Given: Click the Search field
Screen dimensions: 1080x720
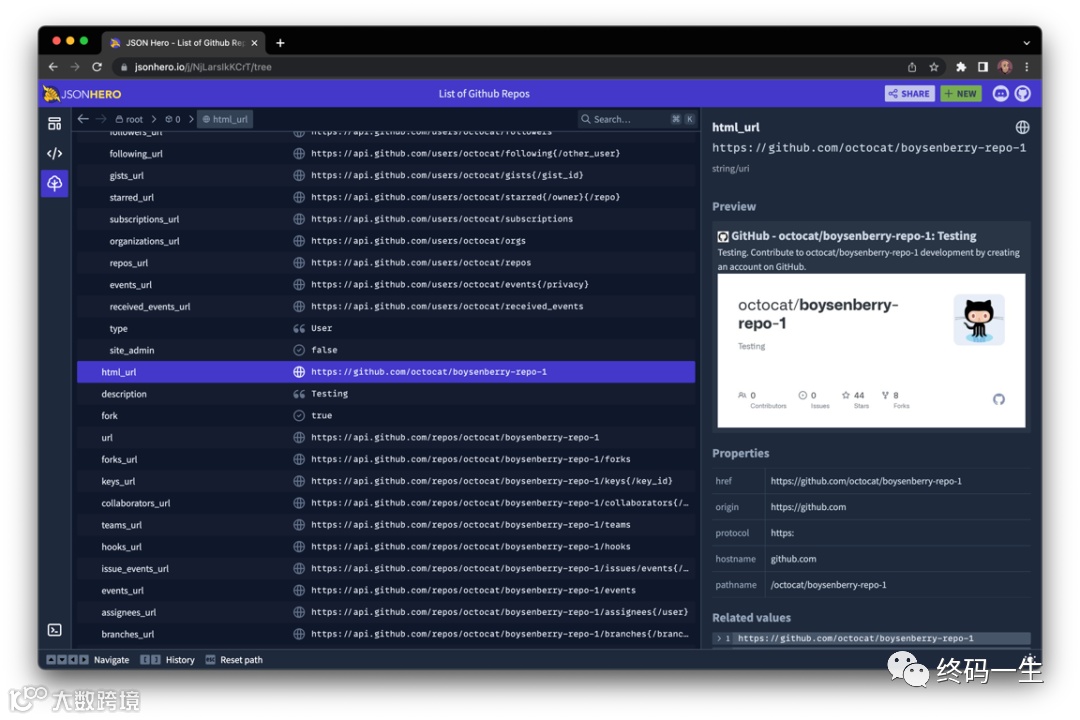Looking at the screenshot, I should pyautogui.click(x=637, y=119).
